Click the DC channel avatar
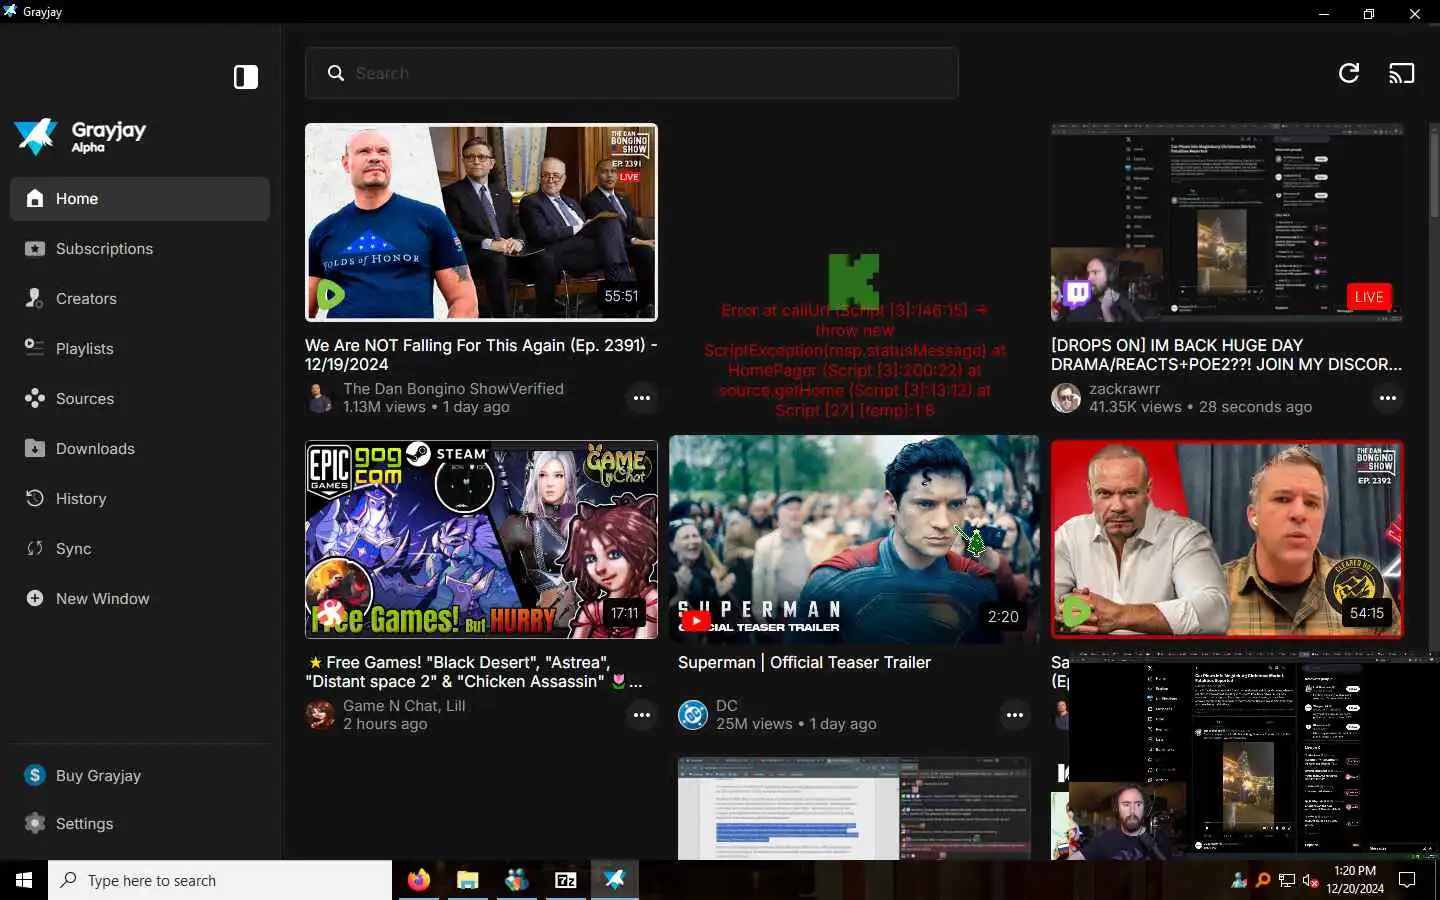This screenshot has width=1440, height=900. [x=693, y=715]
